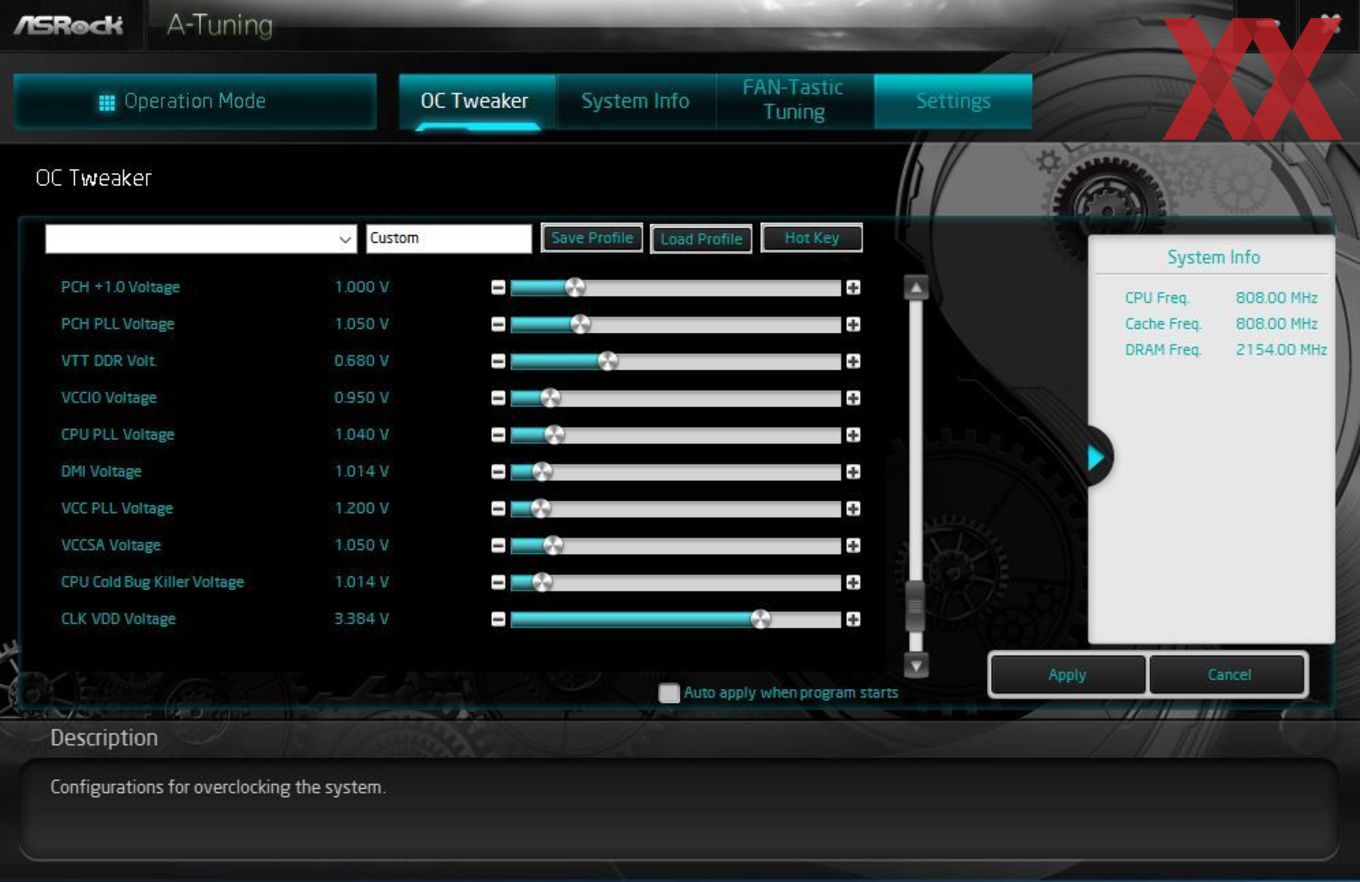The width and height of the screenshot is (1360, 882).
Task: Click the CLK VDD Voltage slider handle
Action: coord(761,620)
